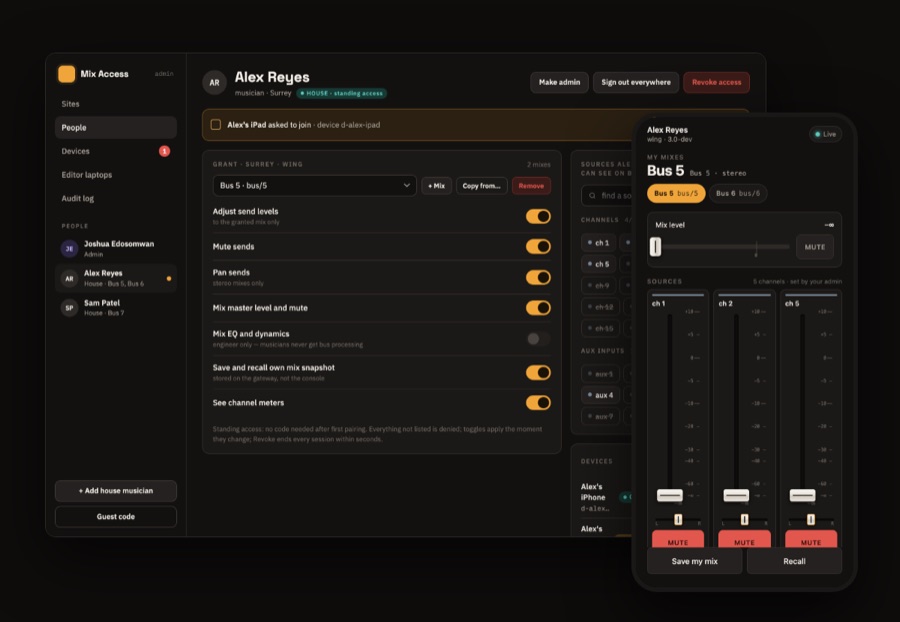Click the Recall button
This screenshot has height=622, width=900.
click(x=794, y=561)
